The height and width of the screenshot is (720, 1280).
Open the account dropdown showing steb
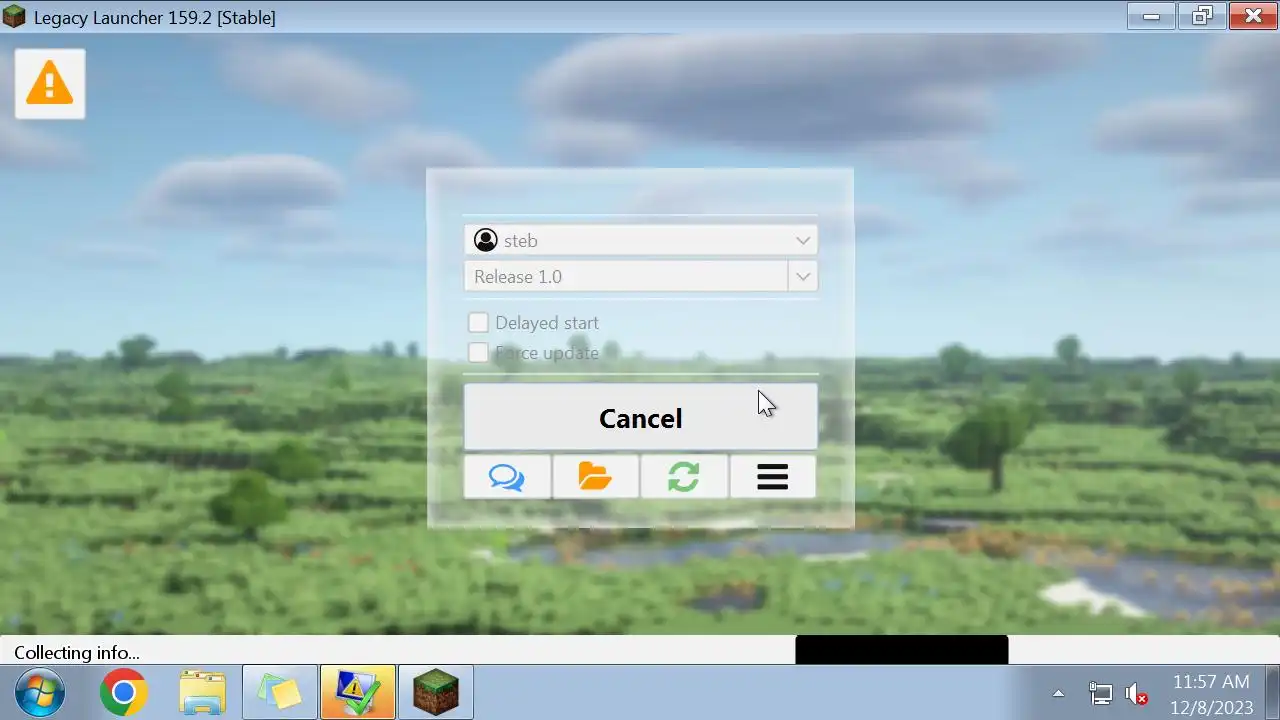point(640,240)
